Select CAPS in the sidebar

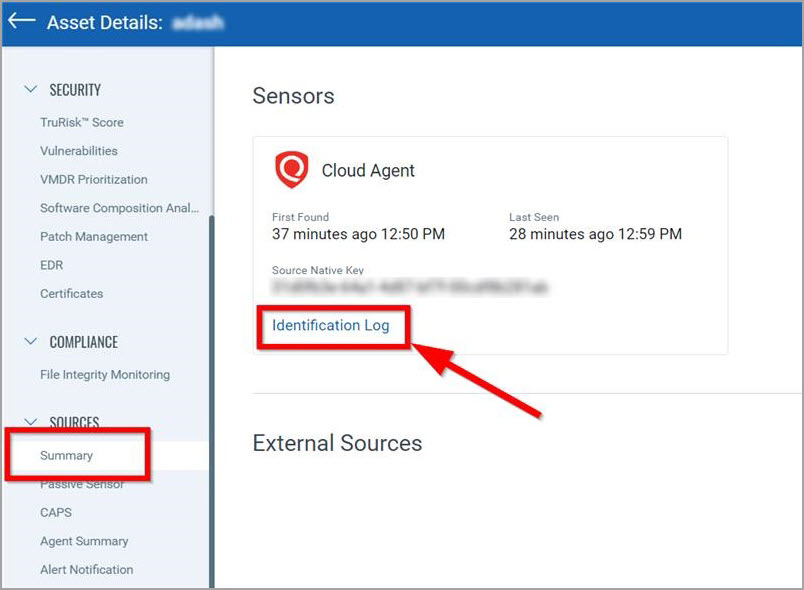click(56, 513)
